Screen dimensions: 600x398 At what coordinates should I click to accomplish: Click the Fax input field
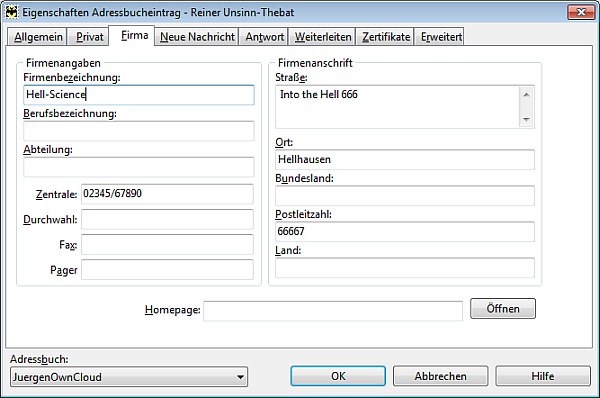167,245
